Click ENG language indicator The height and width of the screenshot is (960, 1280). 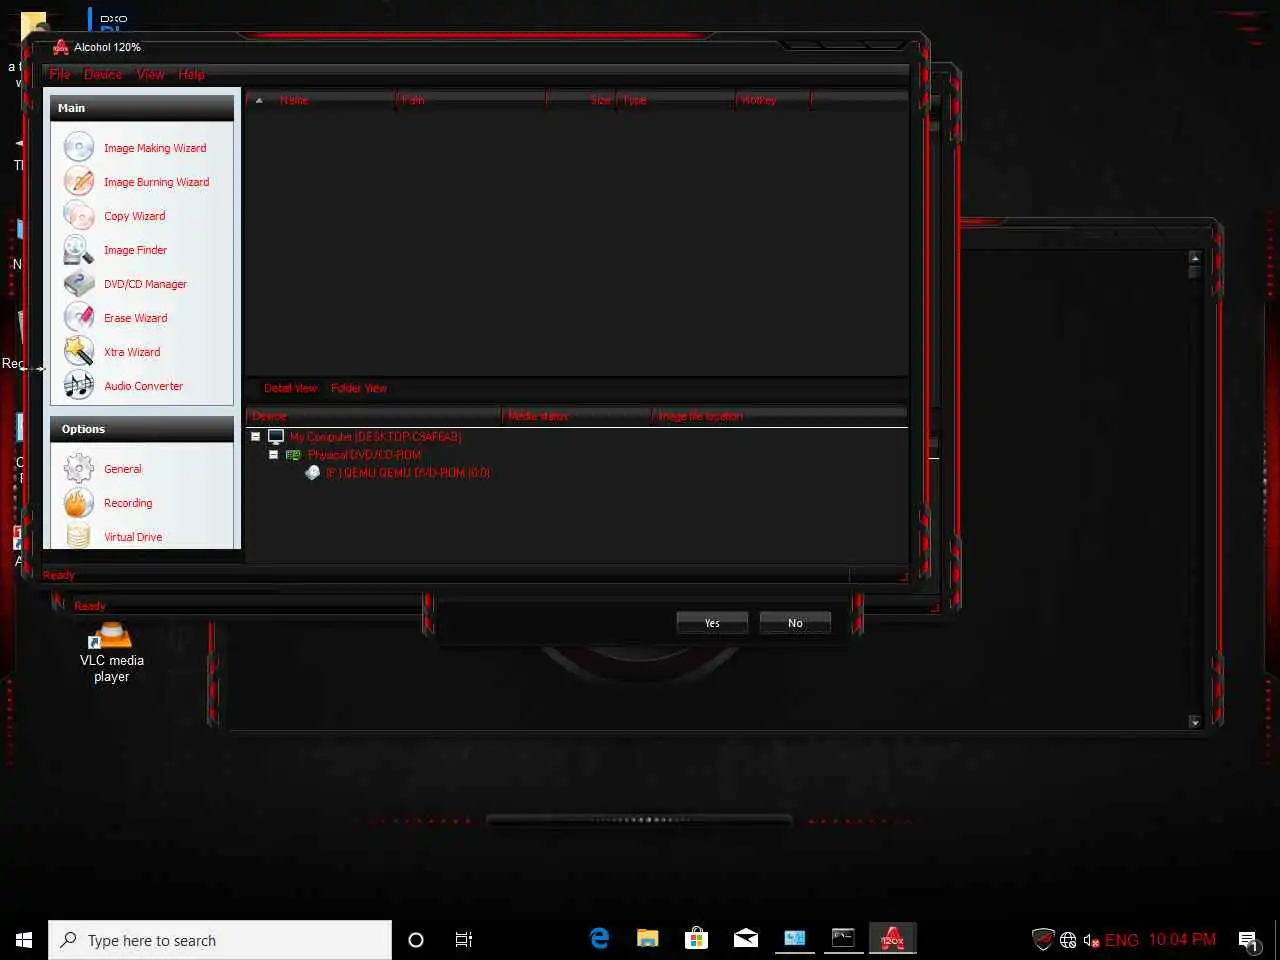click(1122, 940)
